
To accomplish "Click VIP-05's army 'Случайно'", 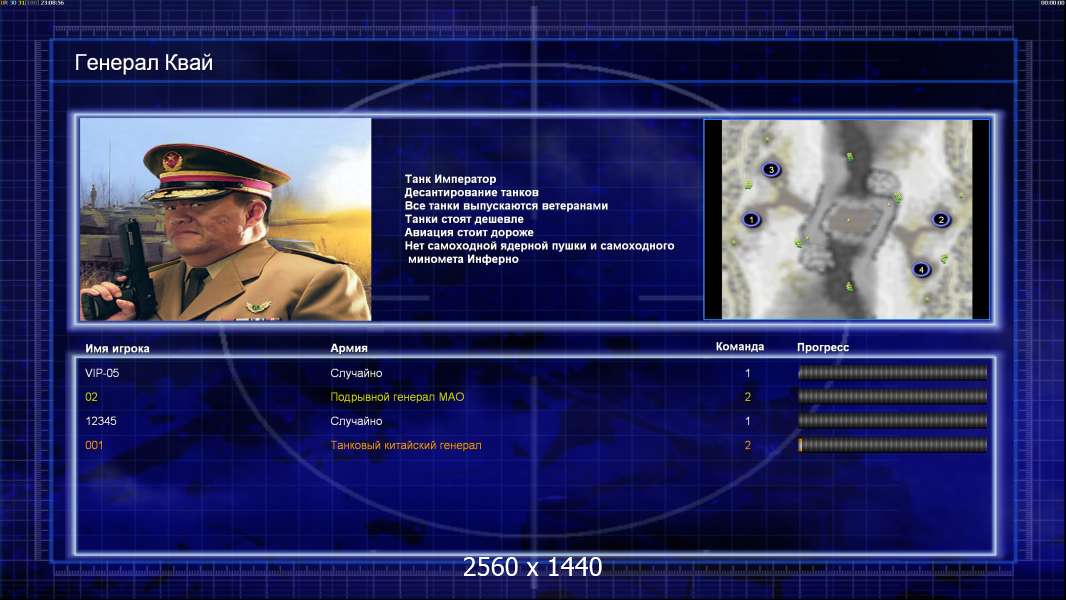I will pyautogui.click(x=356, y=373).
